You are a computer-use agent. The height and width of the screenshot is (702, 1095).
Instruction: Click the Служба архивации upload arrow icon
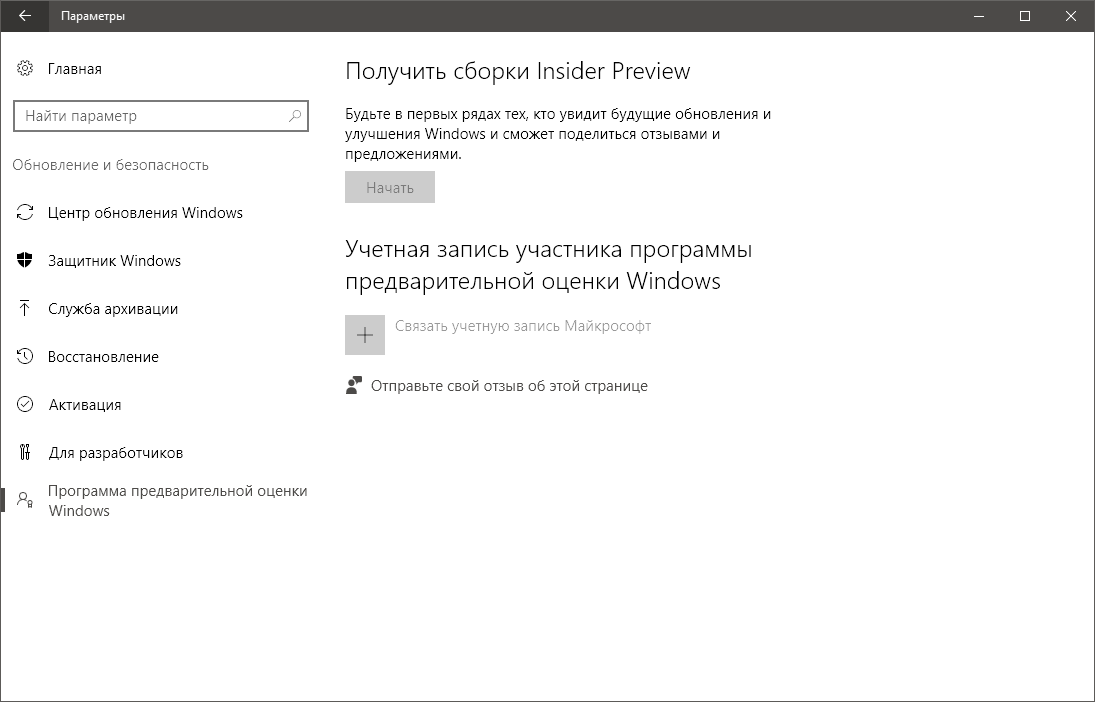[x=24, y=309]
